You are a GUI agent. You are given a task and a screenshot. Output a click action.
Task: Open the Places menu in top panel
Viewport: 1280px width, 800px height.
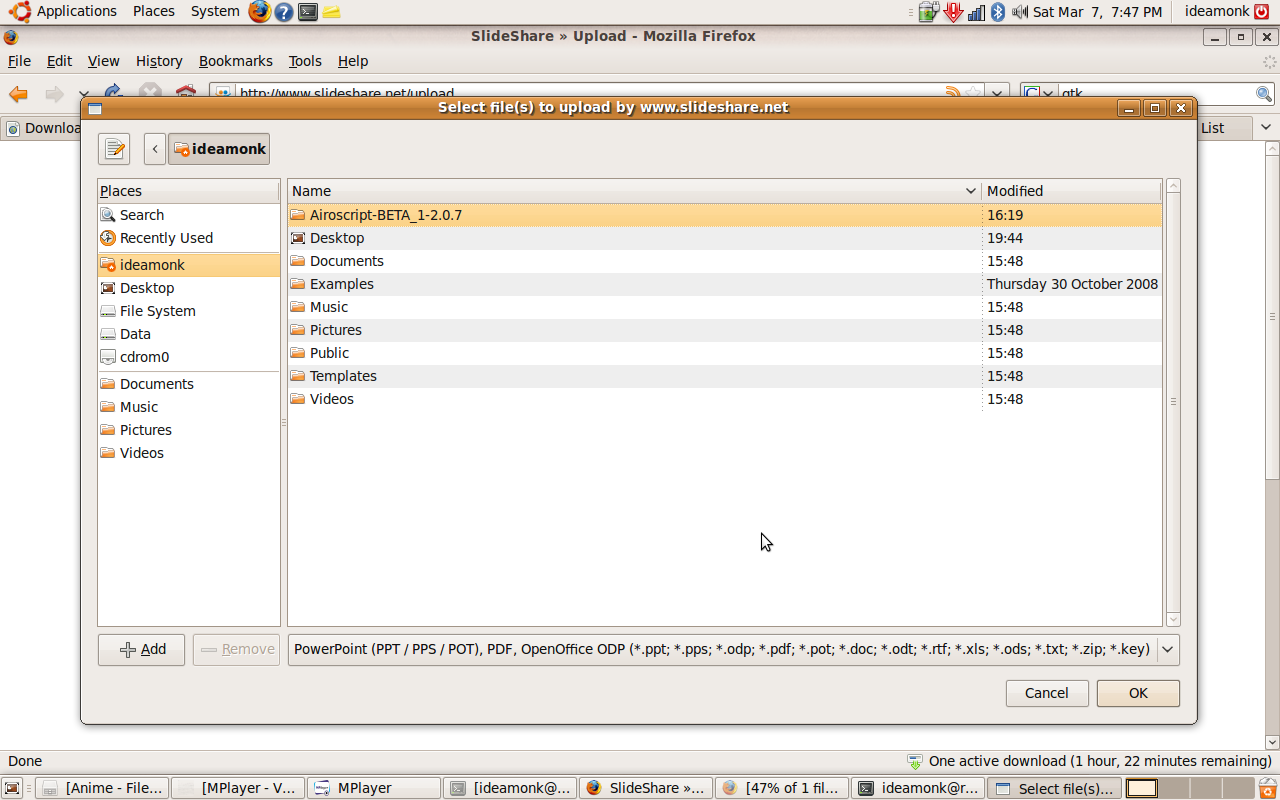point(153,11)
